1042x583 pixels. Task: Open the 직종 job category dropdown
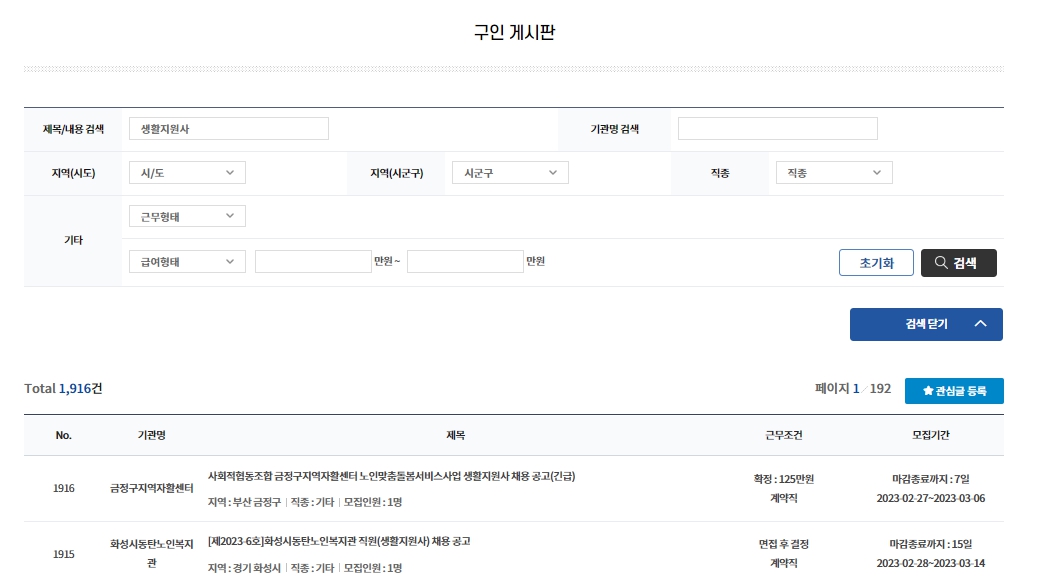(x=832, y=172)
